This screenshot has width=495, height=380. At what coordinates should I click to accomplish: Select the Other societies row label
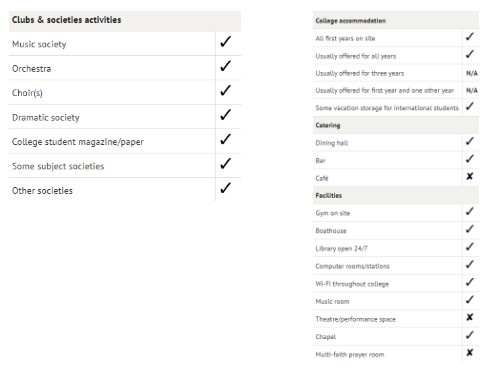(x=42, y=191)
